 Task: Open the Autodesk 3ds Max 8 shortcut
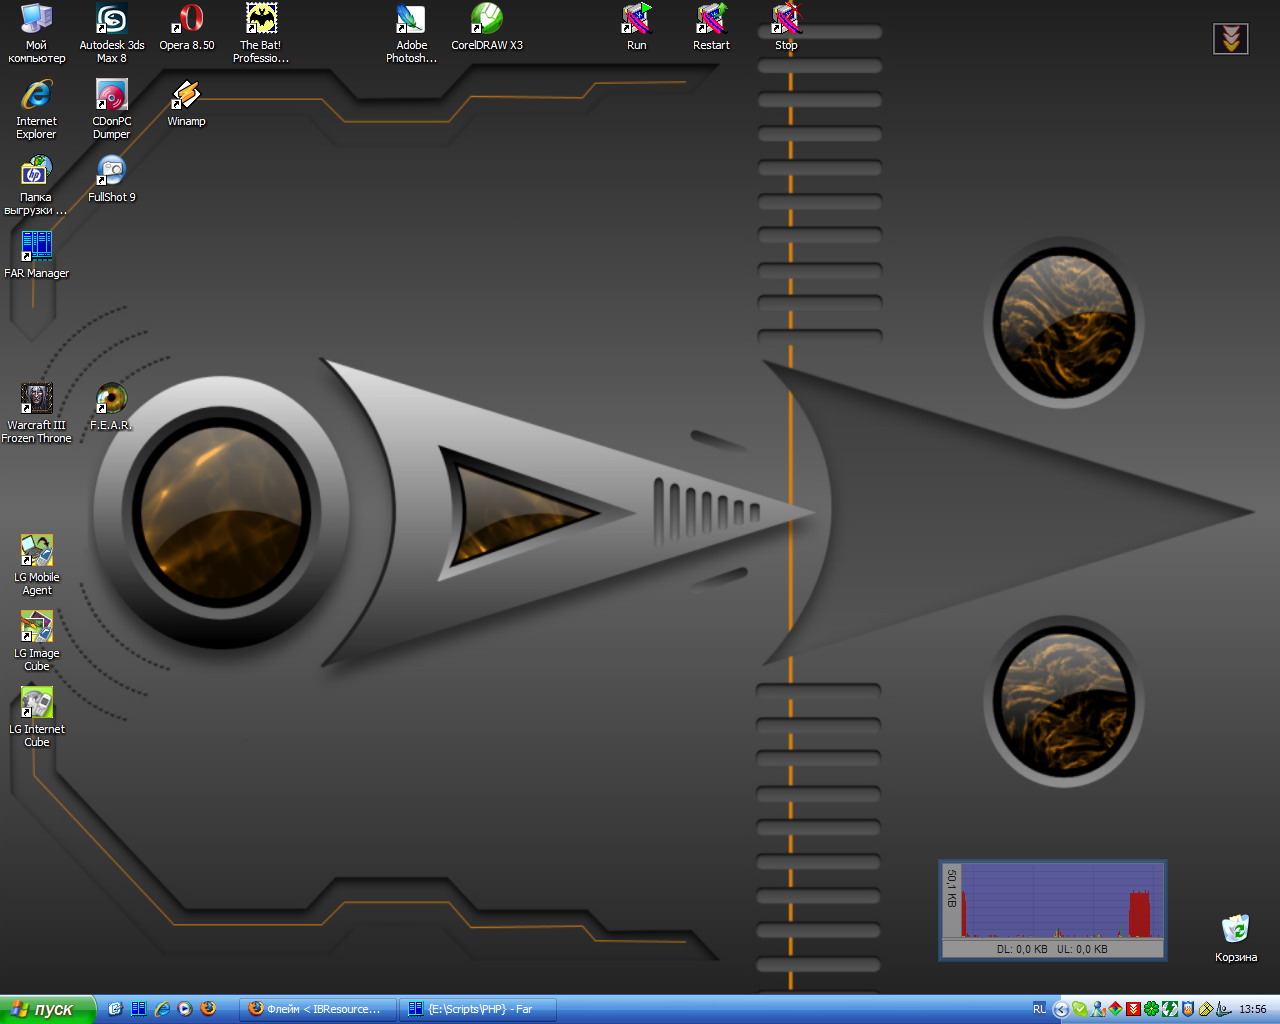pyautogui.click(x=111, y=20)
